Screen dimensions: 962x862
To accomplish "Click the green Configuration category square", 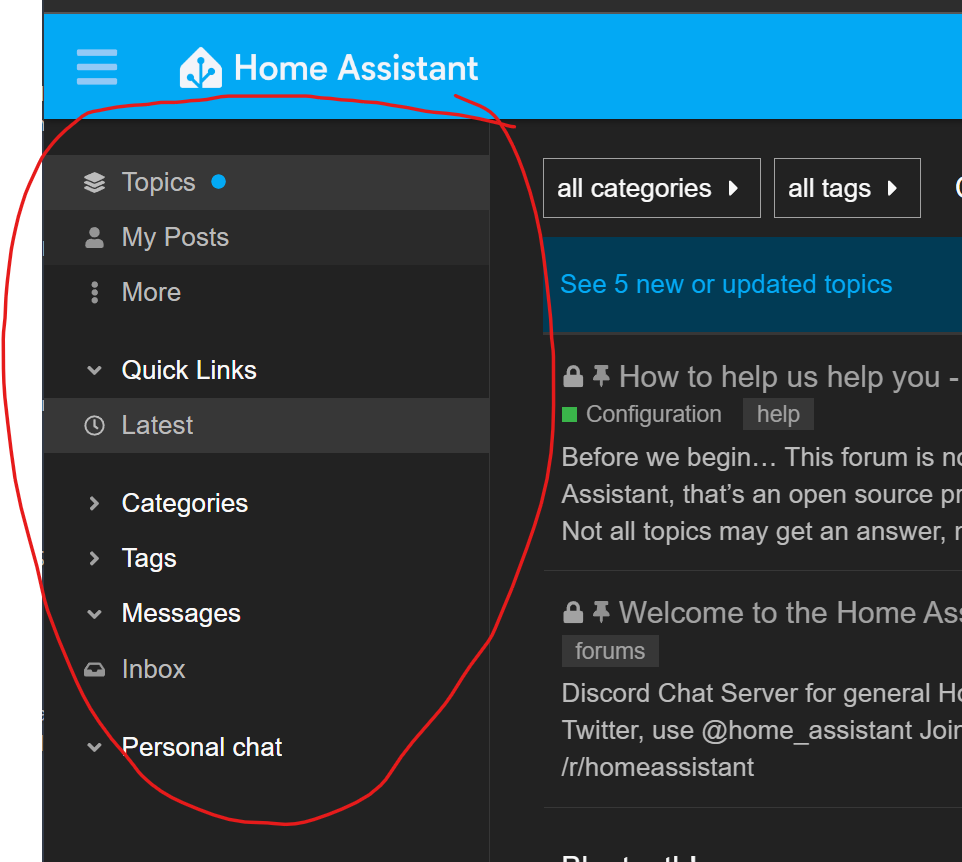I will coord(569,415).
